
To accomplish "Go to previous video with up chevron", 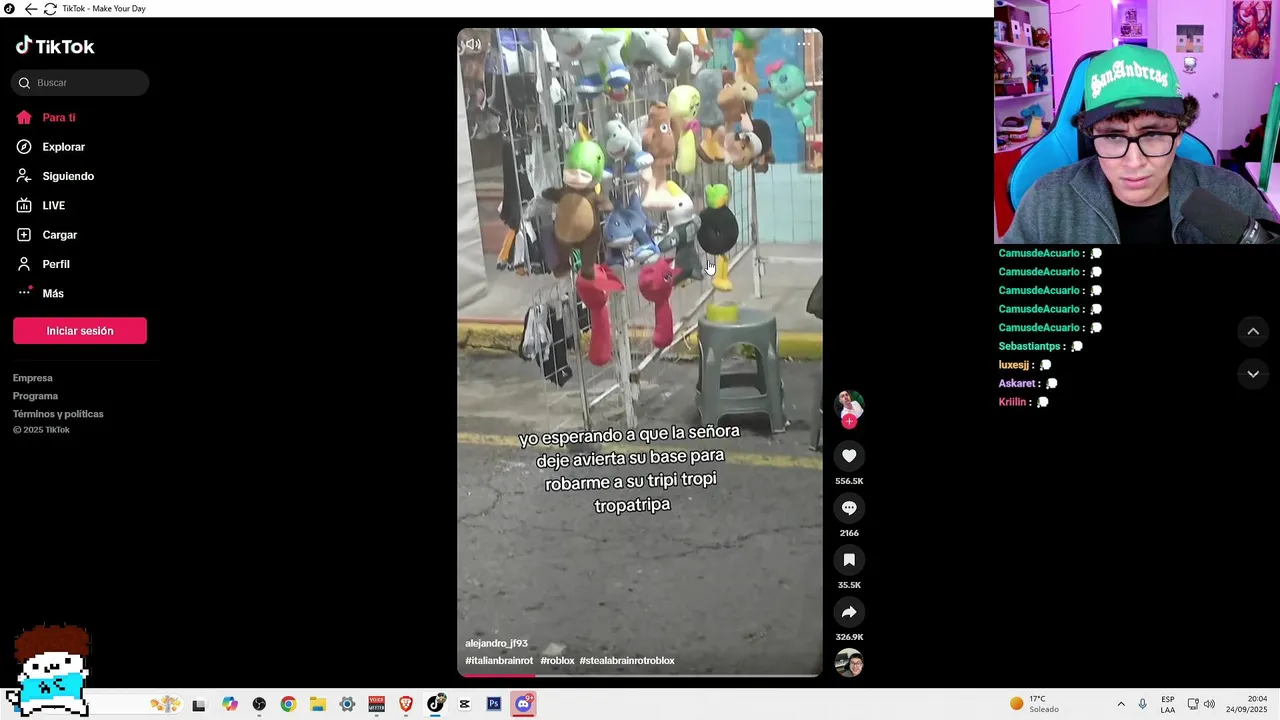I will click(x=1253, y=331).
